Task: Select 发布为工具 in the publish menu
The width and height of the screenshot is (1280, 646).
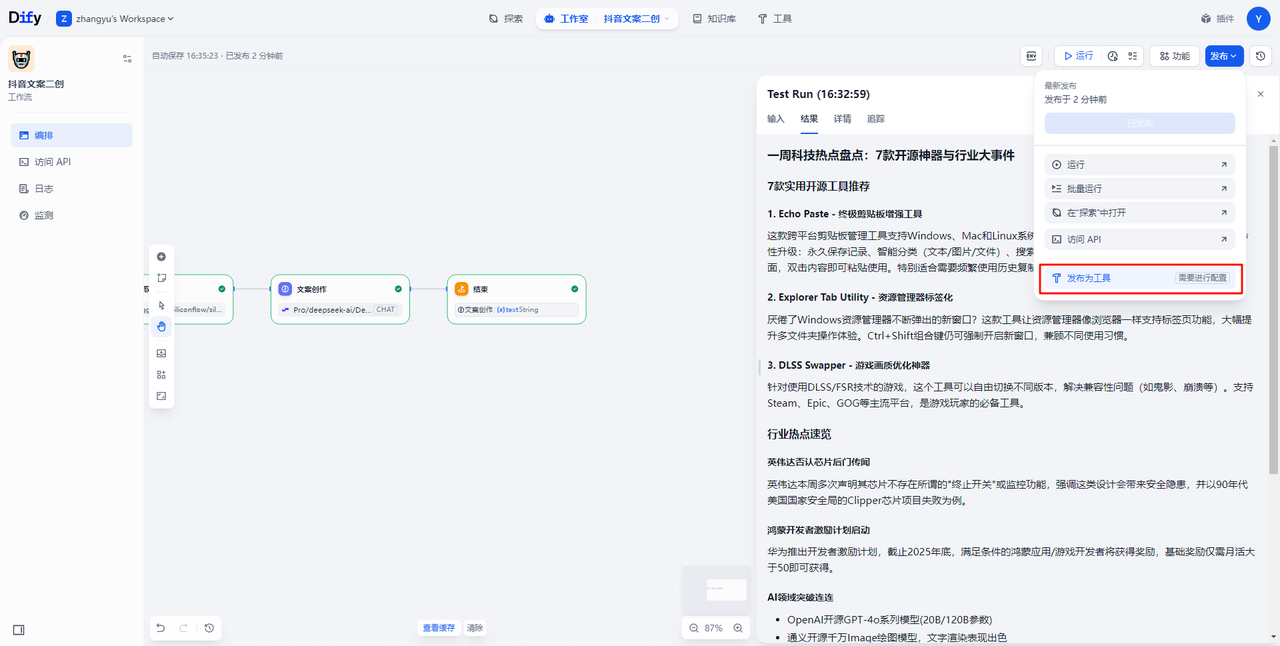Action: (x=1088, y=278)
